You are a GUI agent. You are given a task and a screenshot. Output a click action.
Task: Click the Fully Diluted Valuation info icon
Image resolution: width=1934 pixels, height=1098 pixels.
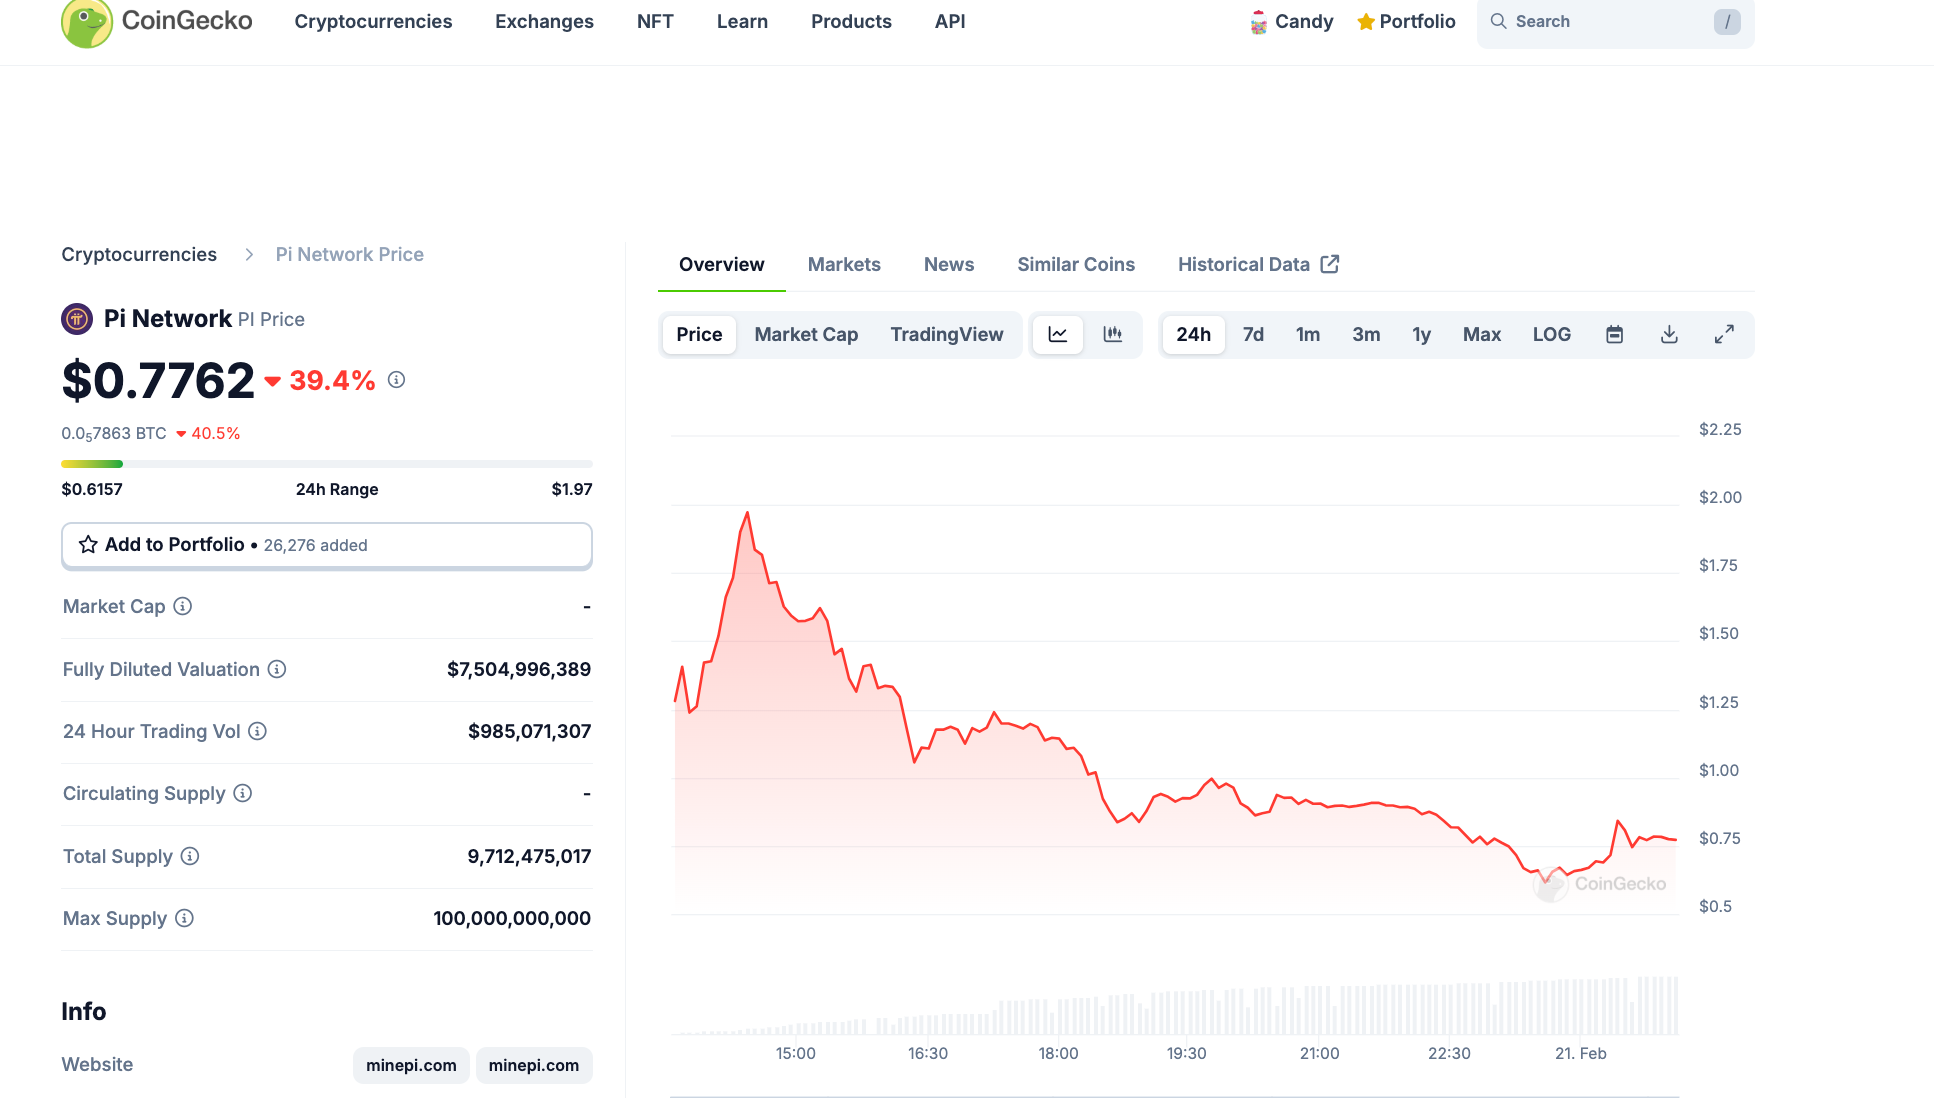coord(277,669)
